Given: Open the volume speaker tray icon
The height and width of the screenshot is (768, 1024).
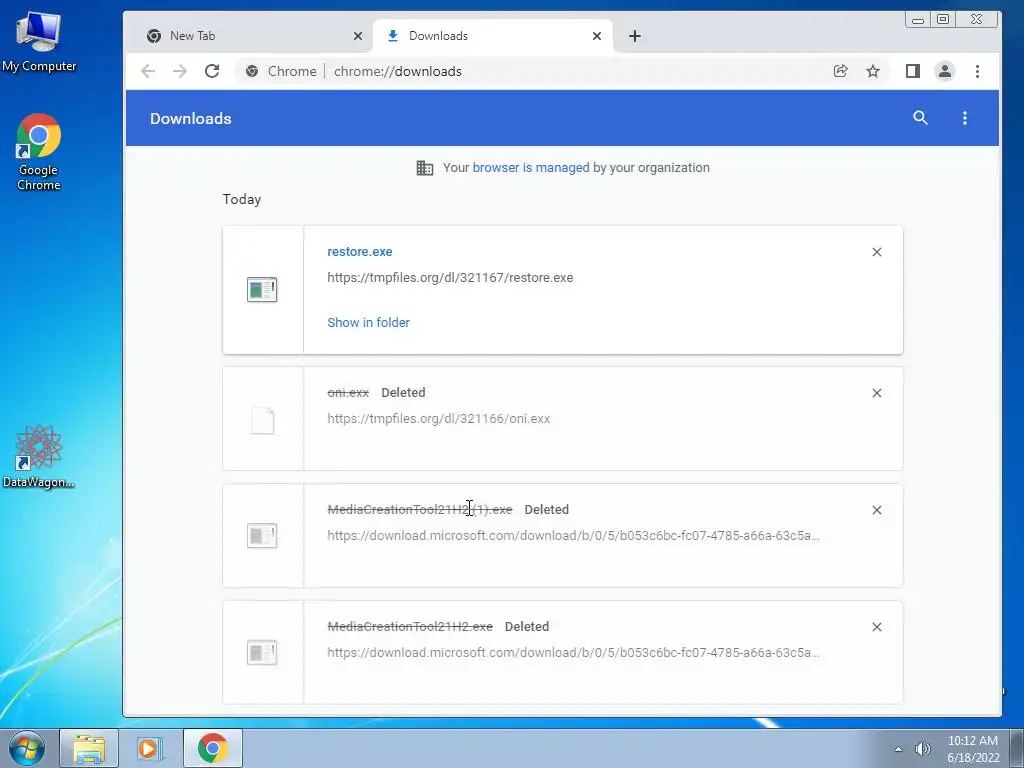Looking at the screenshot, I should click(x=922, y=749).
